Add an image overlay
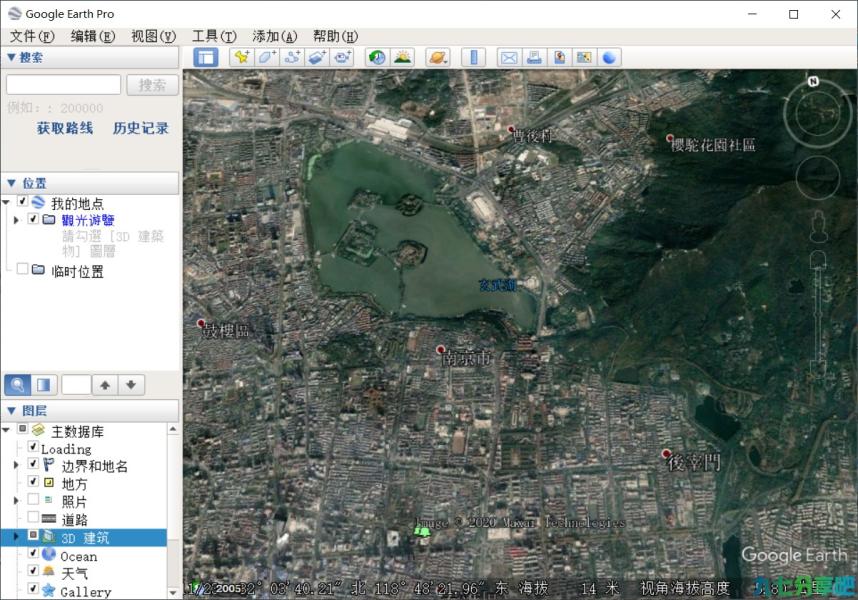The height and width of the screenshot is (600, 858). click(317, 57)
